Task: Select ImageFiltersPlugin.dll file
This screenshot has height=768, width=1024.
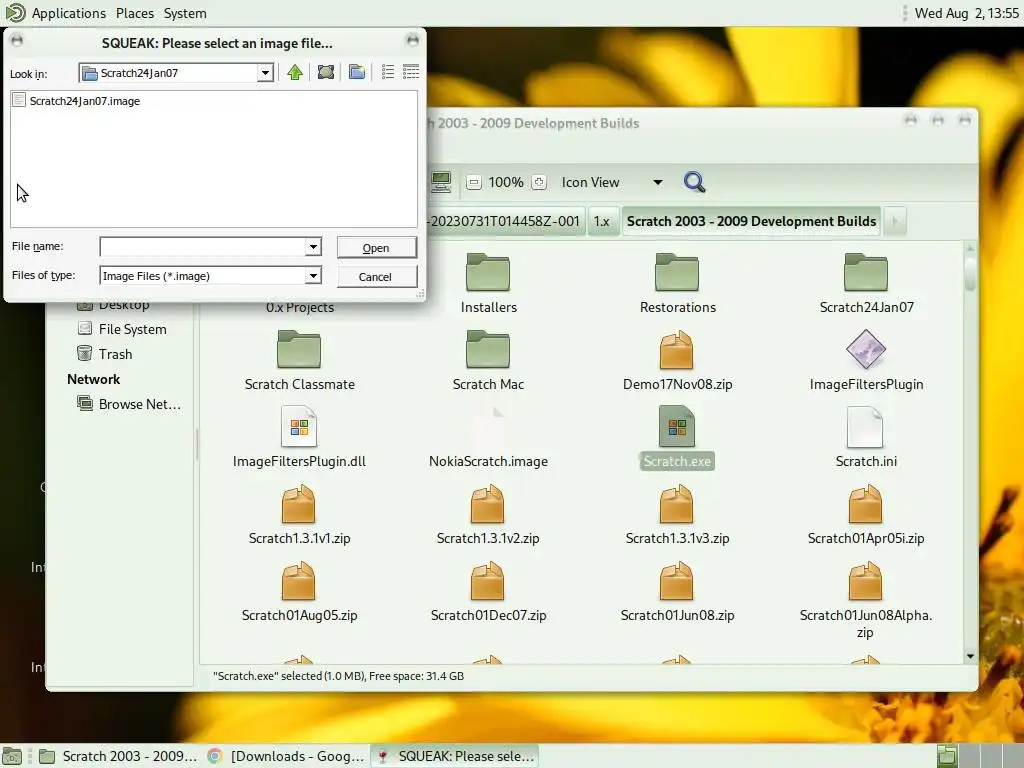Action: 299,438
